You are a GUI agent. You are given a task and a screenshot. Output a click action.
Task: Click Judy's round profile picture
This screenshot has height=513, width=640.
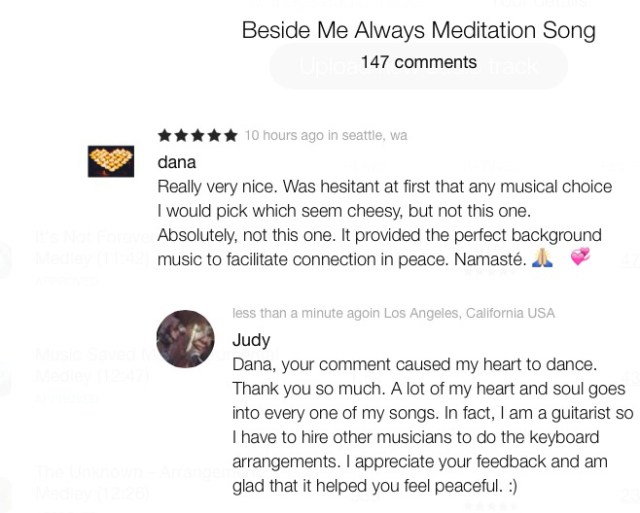coord(185,339)
